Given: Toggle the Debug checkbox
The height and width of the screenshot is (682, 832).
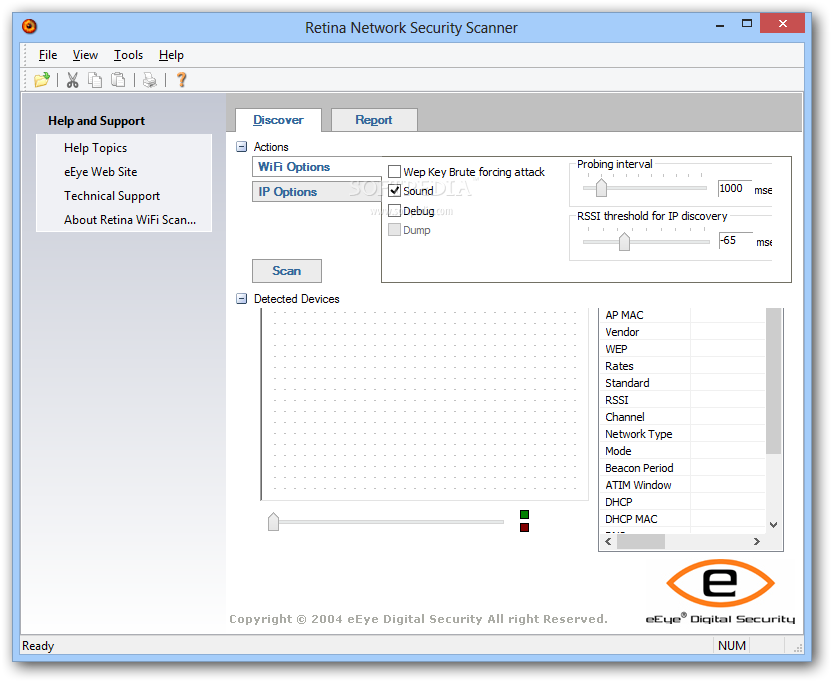Looking at the screenshot, I should coord(394,211).
